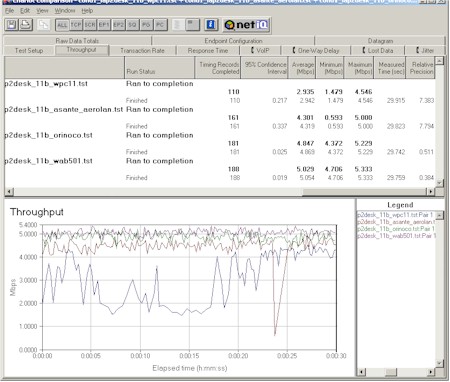
Task: Click the Print toolbar icon
Action: [x=26, y=25]
